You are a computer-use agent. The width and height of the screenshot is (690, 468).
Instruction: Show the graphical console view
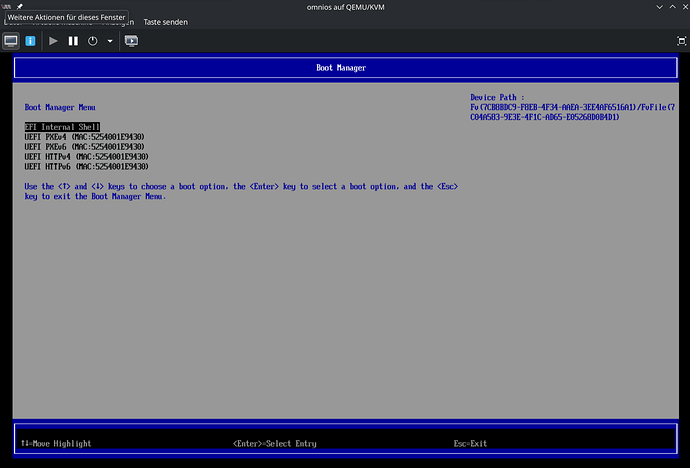(11, 41)
